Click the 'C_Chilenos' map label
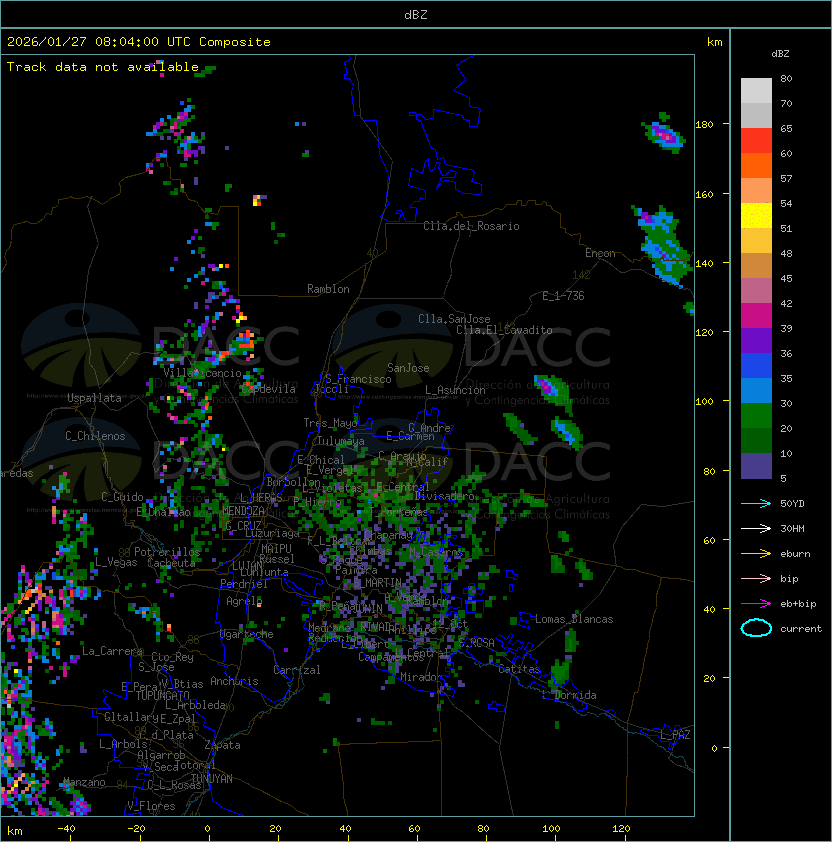This screenshot has width=832, height=842. point(95,436)
